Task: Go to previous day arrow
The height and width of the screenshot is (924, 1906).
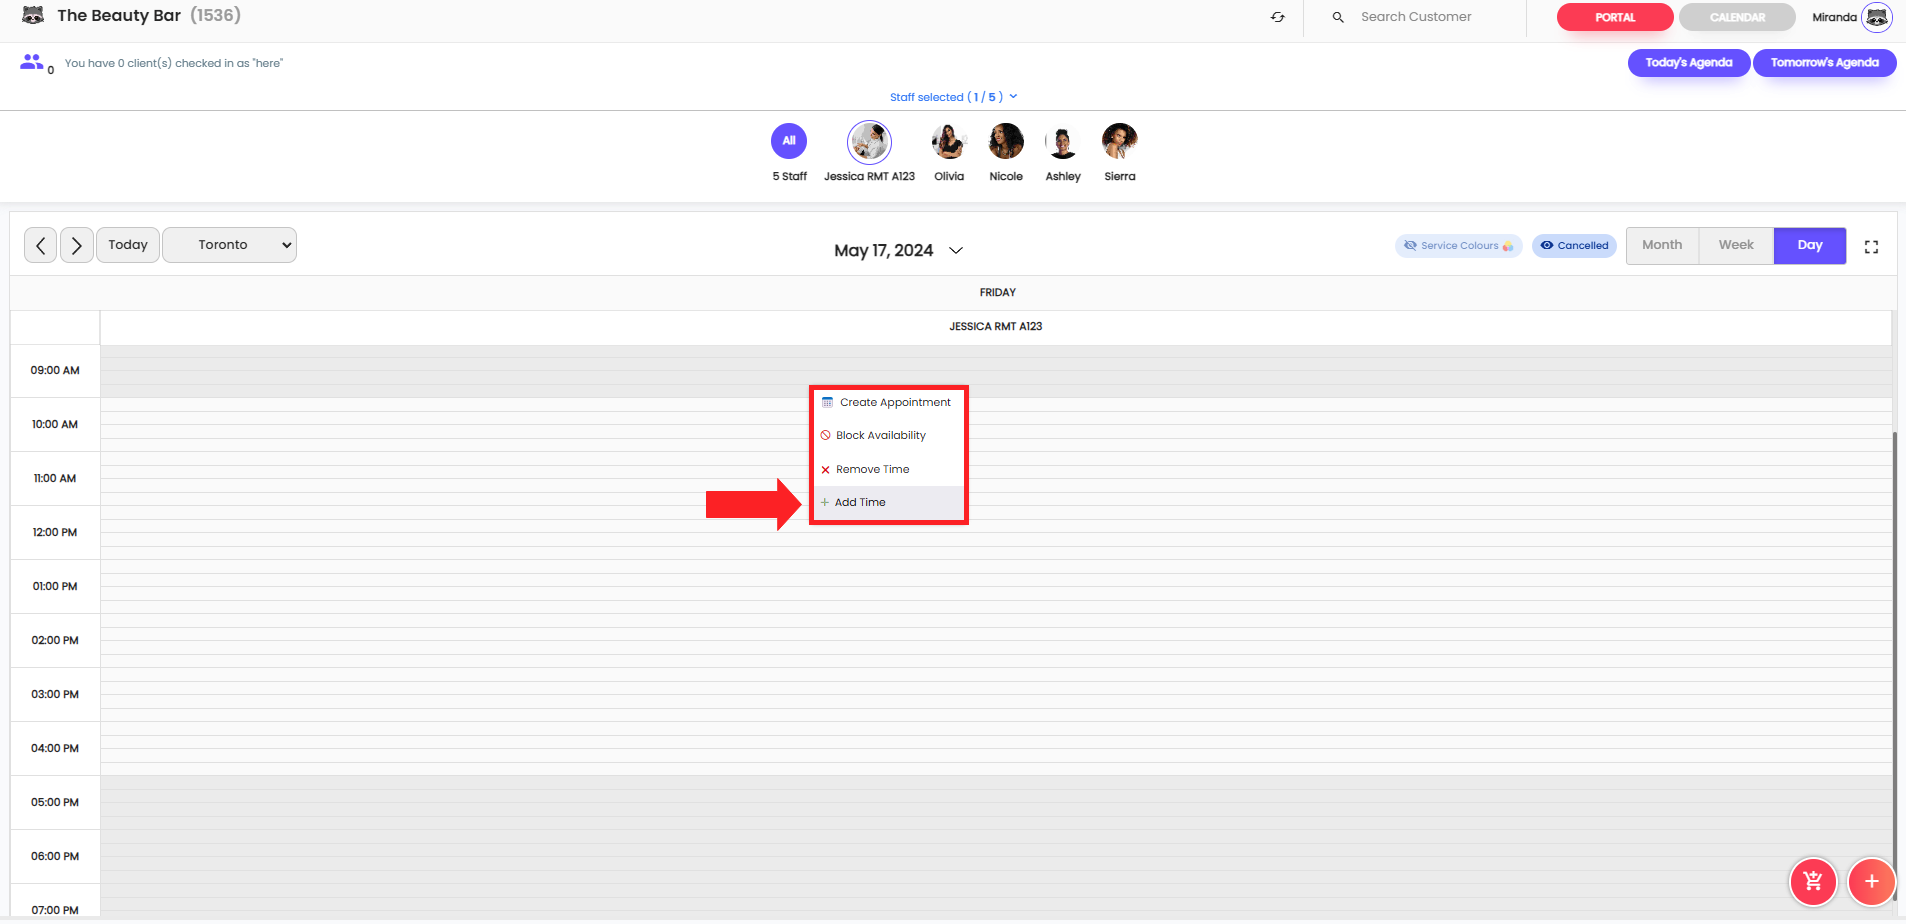Action: click(x=40, y=245)
